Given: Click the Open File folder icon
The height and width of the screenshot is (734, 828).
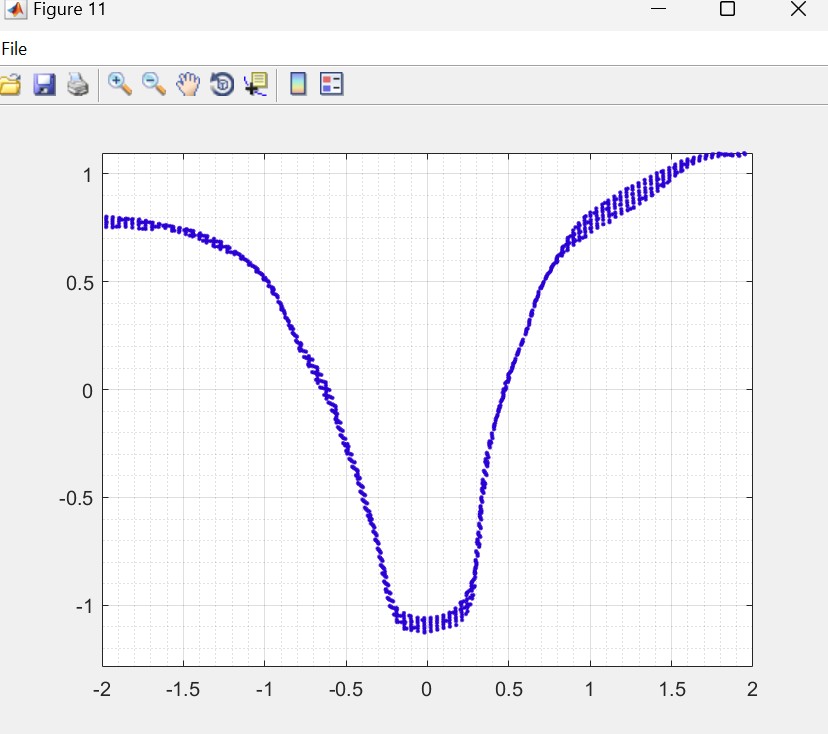Looking at the screenshot, I should point(10,85).
